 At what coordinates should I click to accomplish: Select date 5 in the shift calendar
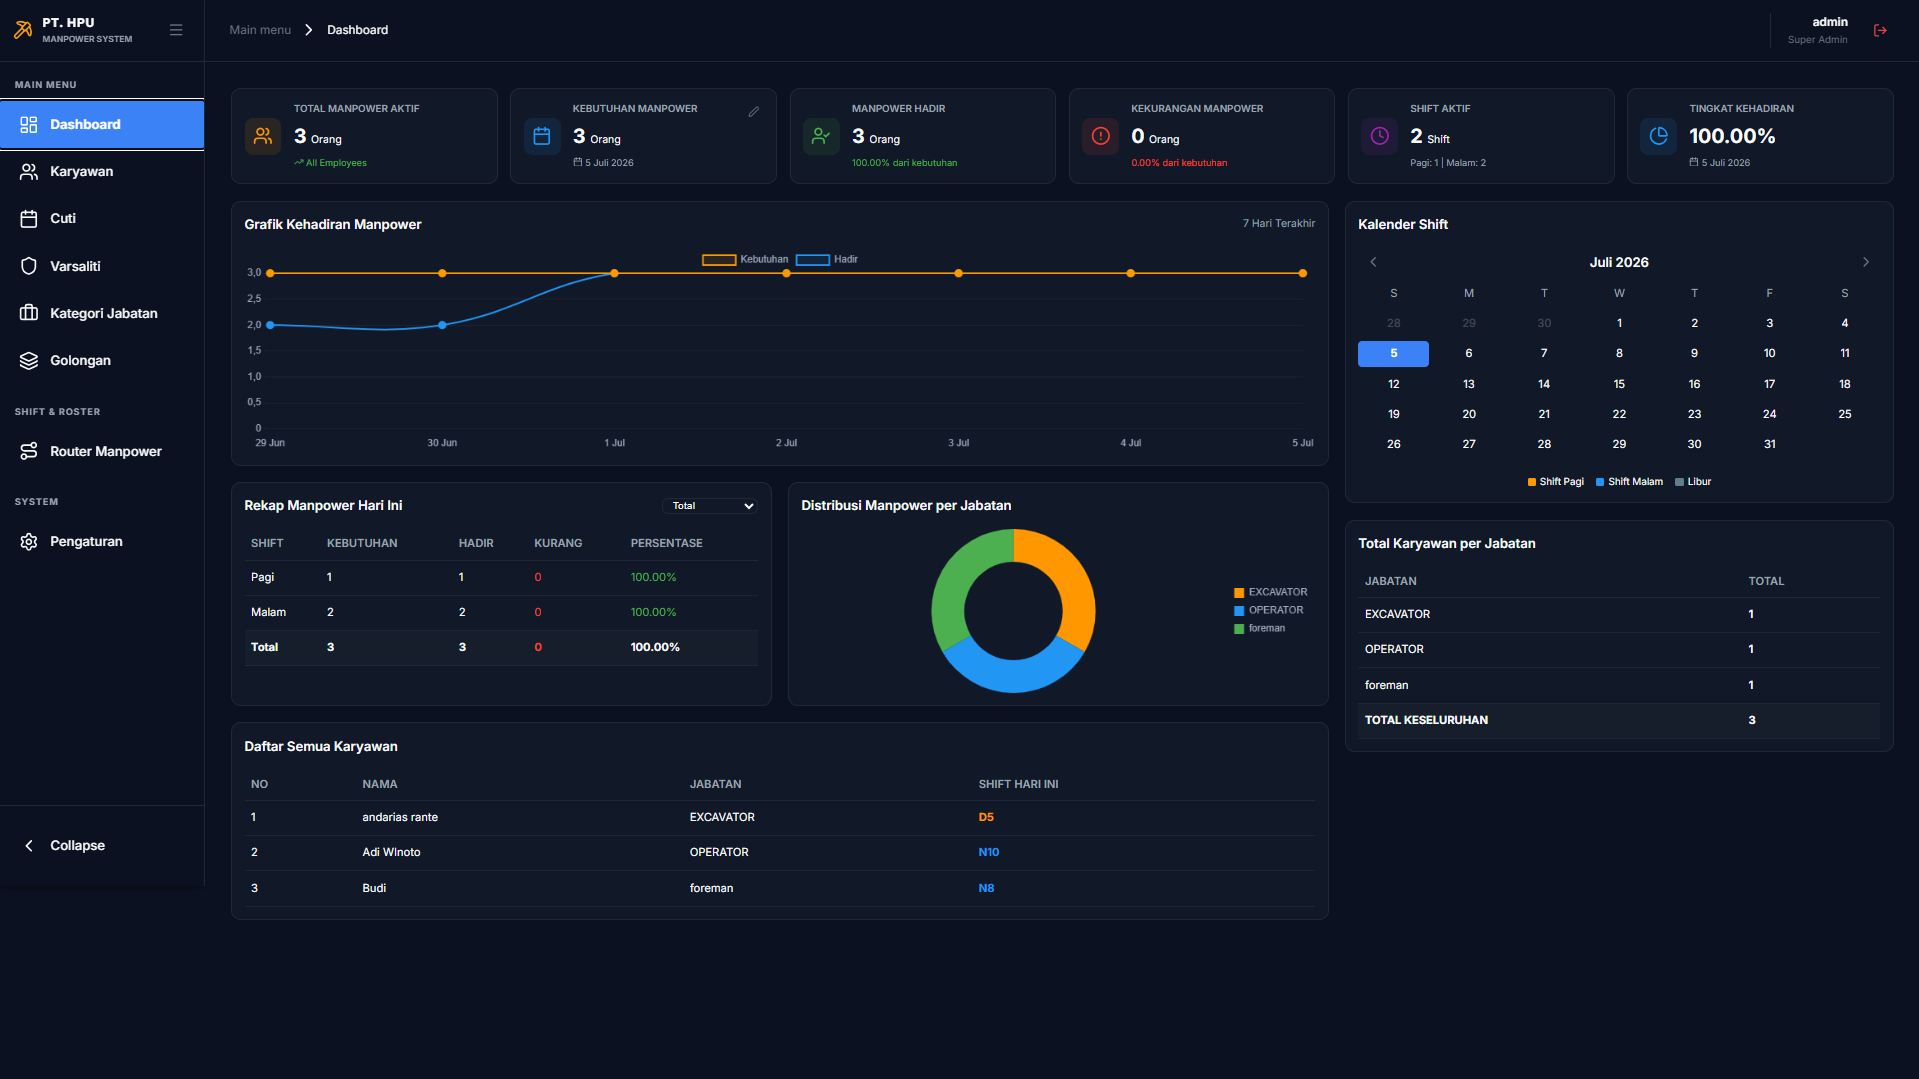(1393, 353)
